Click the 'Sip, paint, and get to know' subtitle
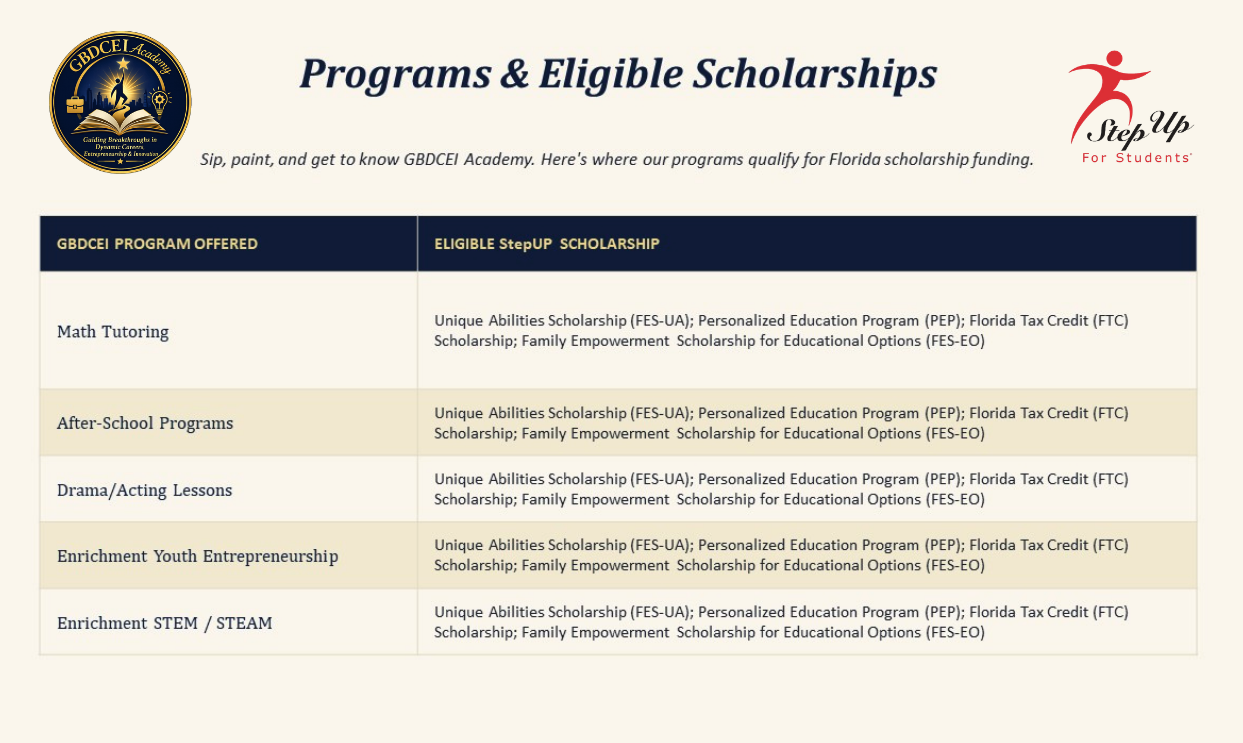The width and height of the screenshot is (1243, 743). (x=616, y=159)
